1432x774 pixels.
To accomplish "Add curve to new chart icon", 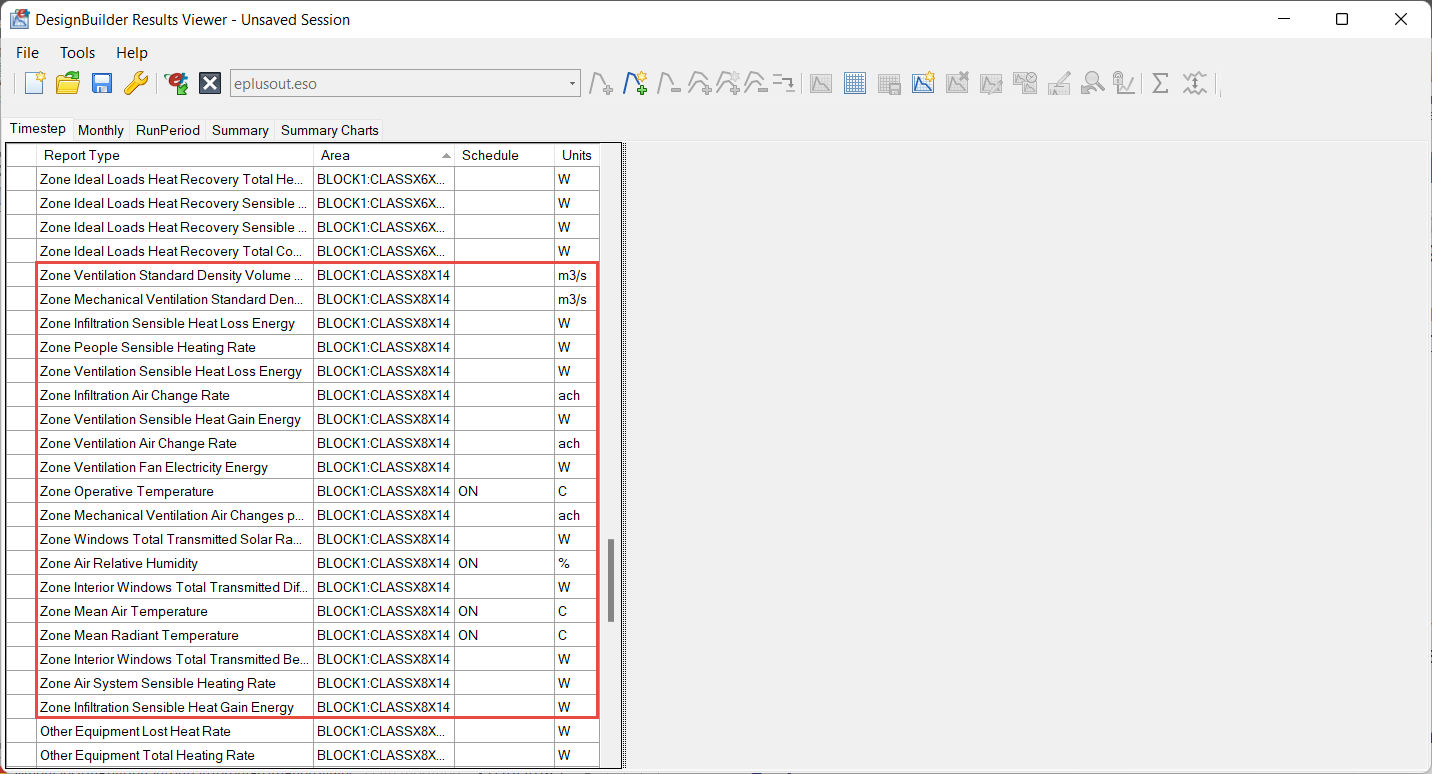I will pos(635,83).
